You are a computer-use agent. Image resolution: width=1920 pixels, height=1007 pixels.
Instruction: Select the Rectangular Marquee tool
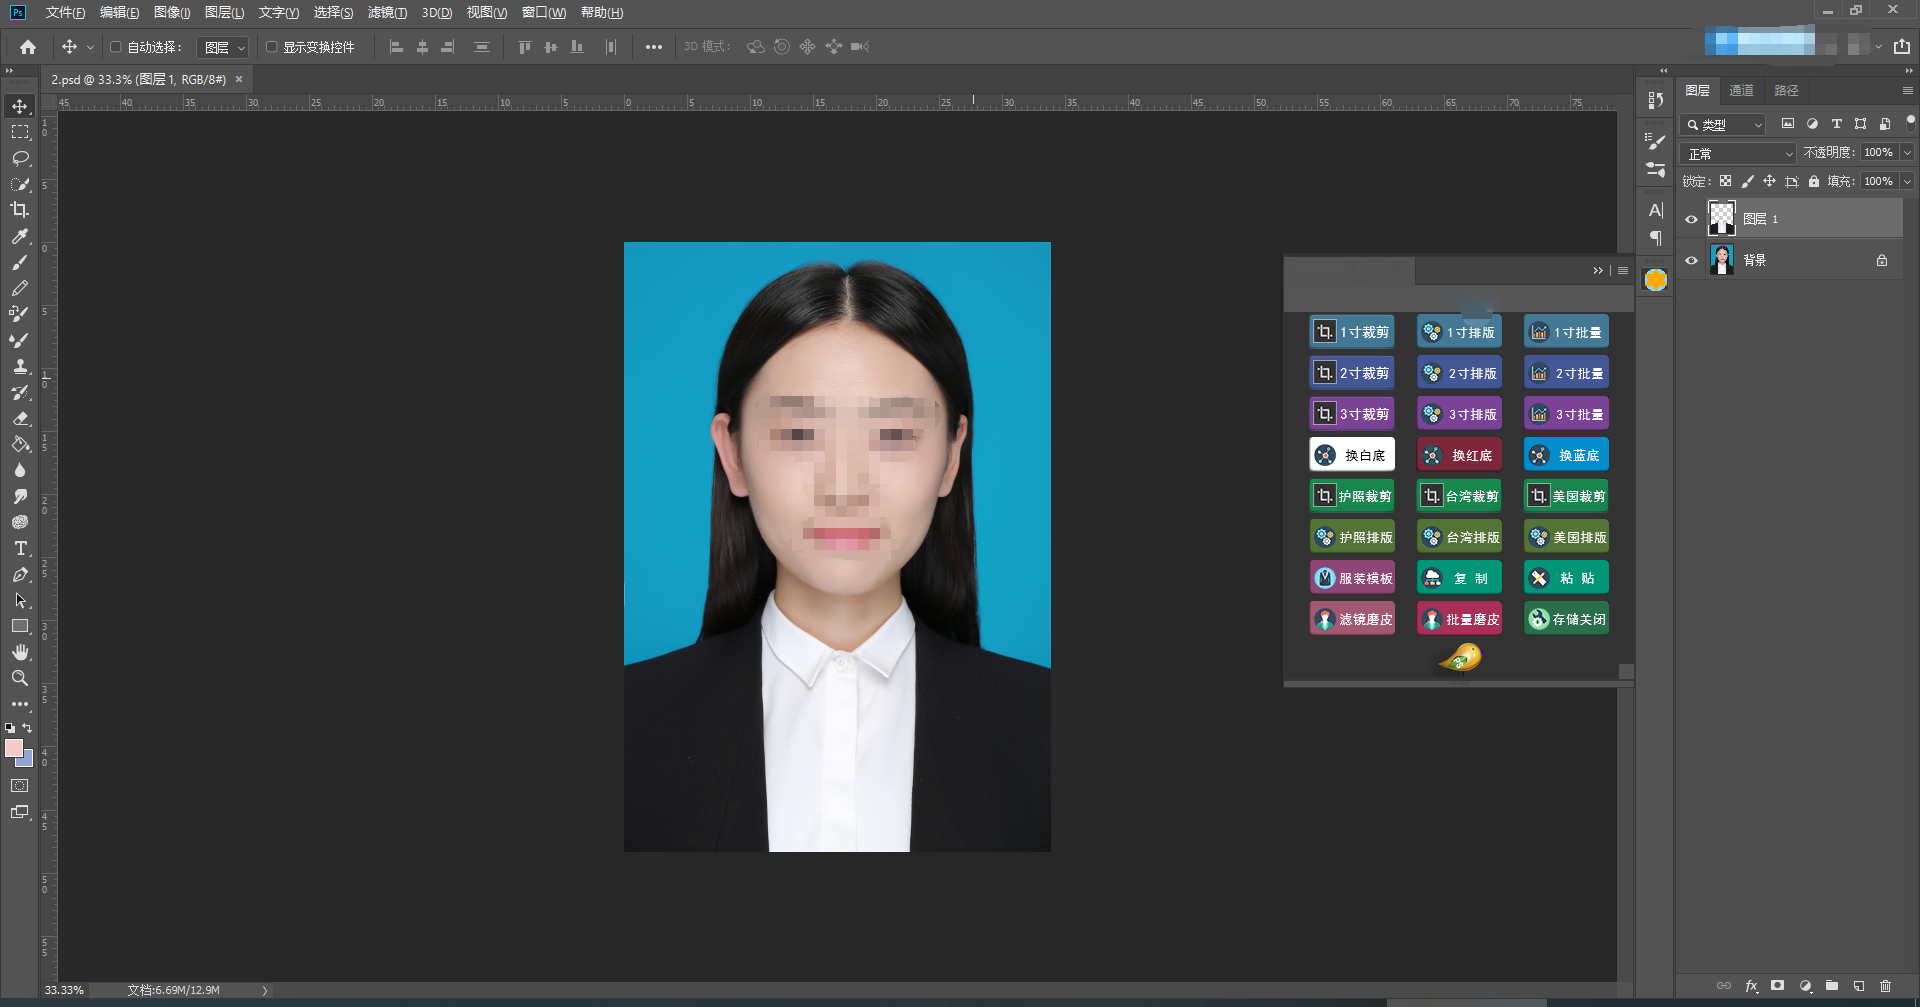19,132
